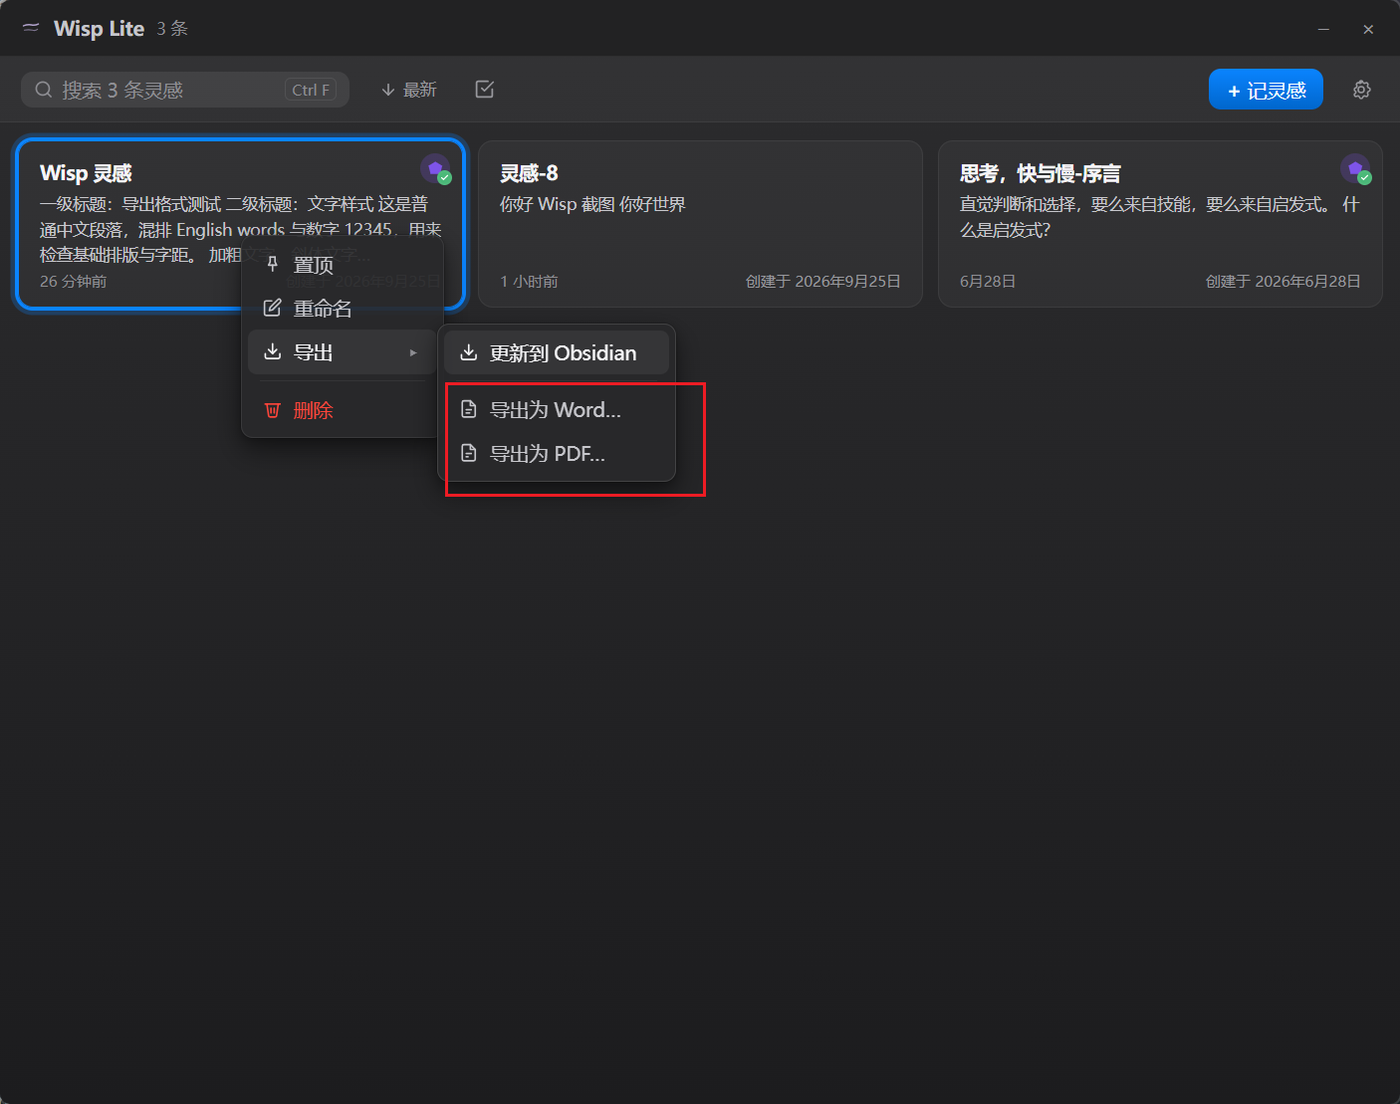
Task: Click the Wisp Lite logo icon
Action: pos(31,27)
